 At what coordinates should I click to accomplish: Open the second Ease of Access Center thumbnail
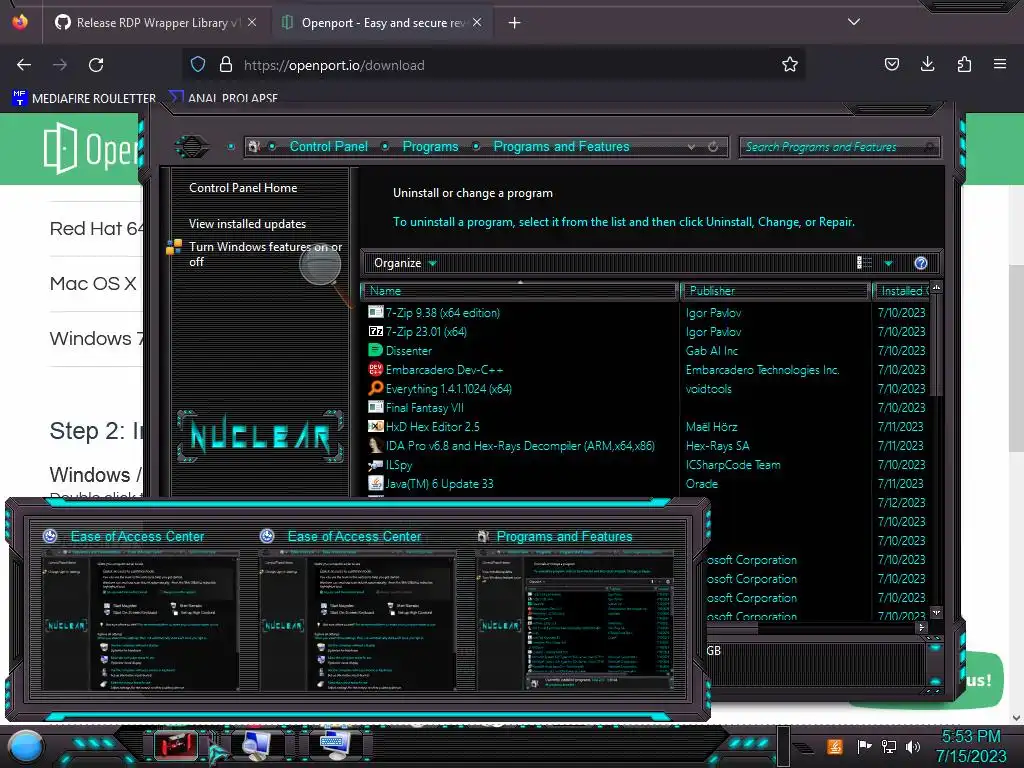coord(357,610)
